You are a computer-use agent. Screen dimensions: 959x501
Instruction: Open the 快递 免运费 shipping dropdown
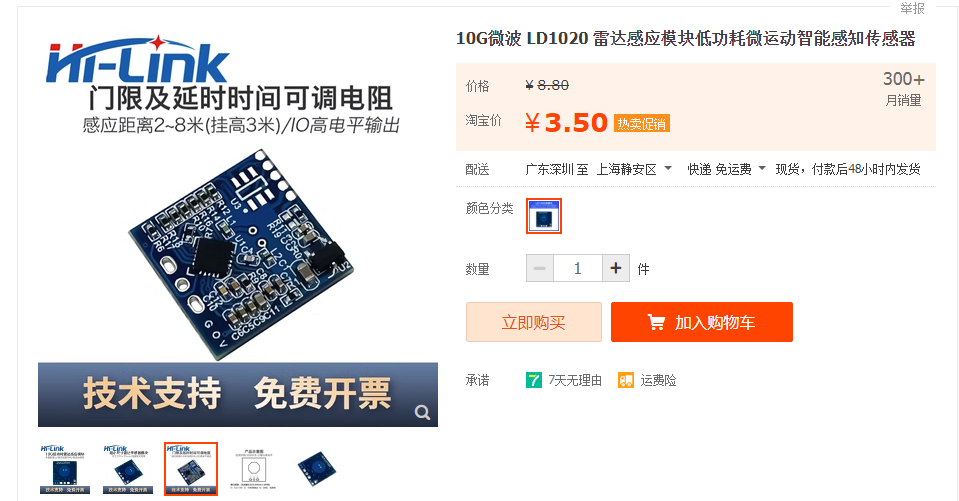pos(726,169)
